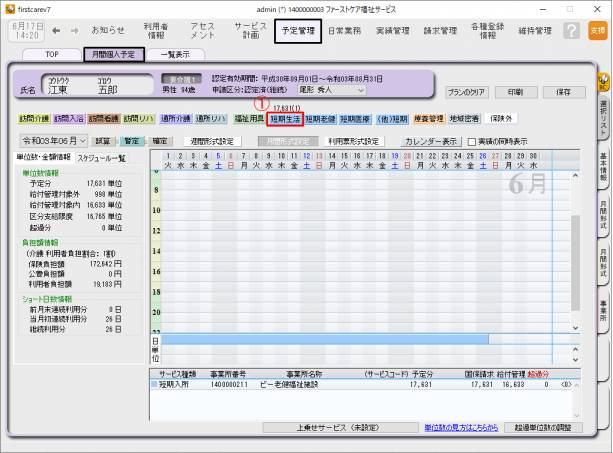Toggle the 確定 status button
Screen dimensions: 613x453
coord(159,142)
